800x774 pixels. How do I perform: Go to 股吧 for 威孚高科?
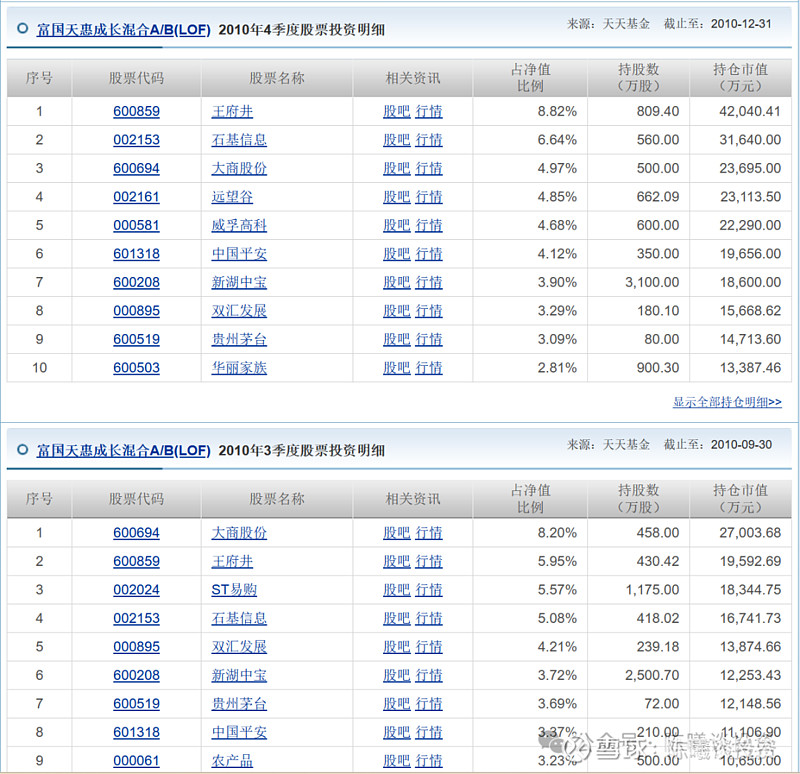[x=397, y=226]
